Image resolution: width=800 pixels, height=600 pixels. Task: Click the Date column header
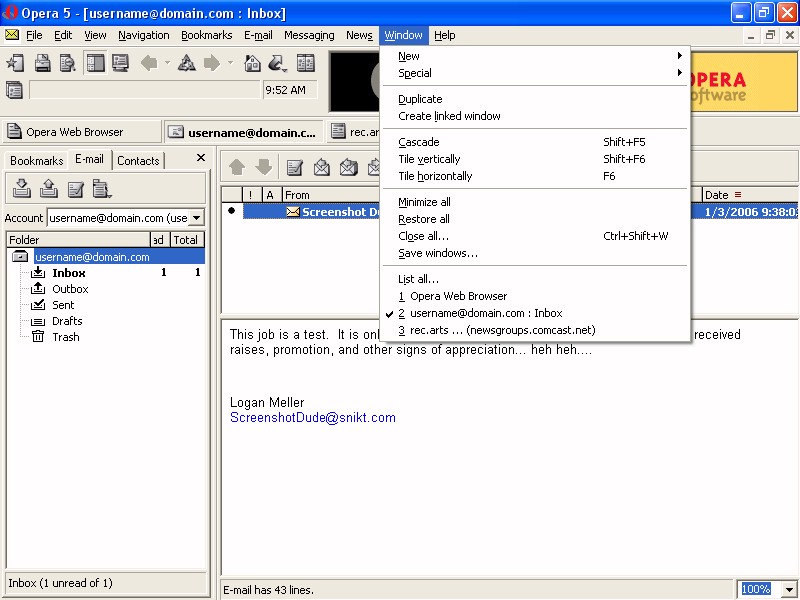click(x=749, y=195)
